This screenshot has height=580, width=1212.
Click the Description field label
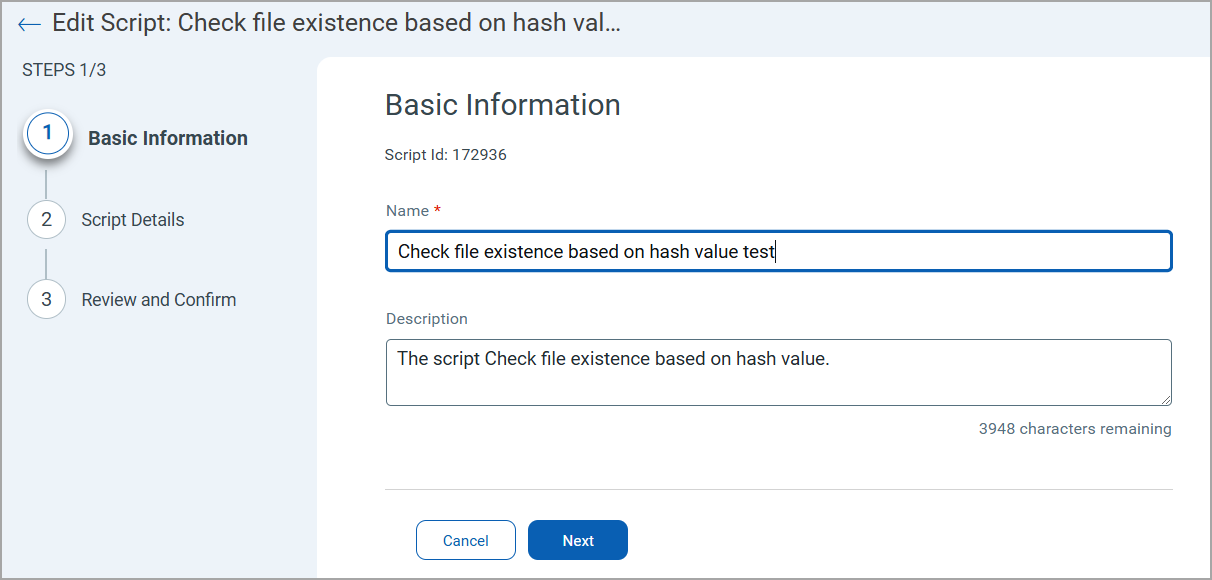coord(426,319)
